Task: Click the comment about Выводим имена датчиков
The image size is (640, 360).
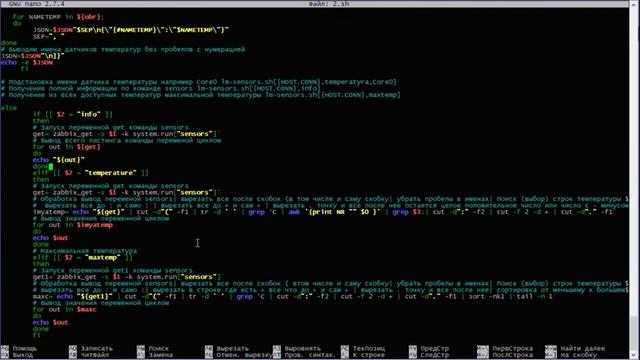Action: (123, 49)
